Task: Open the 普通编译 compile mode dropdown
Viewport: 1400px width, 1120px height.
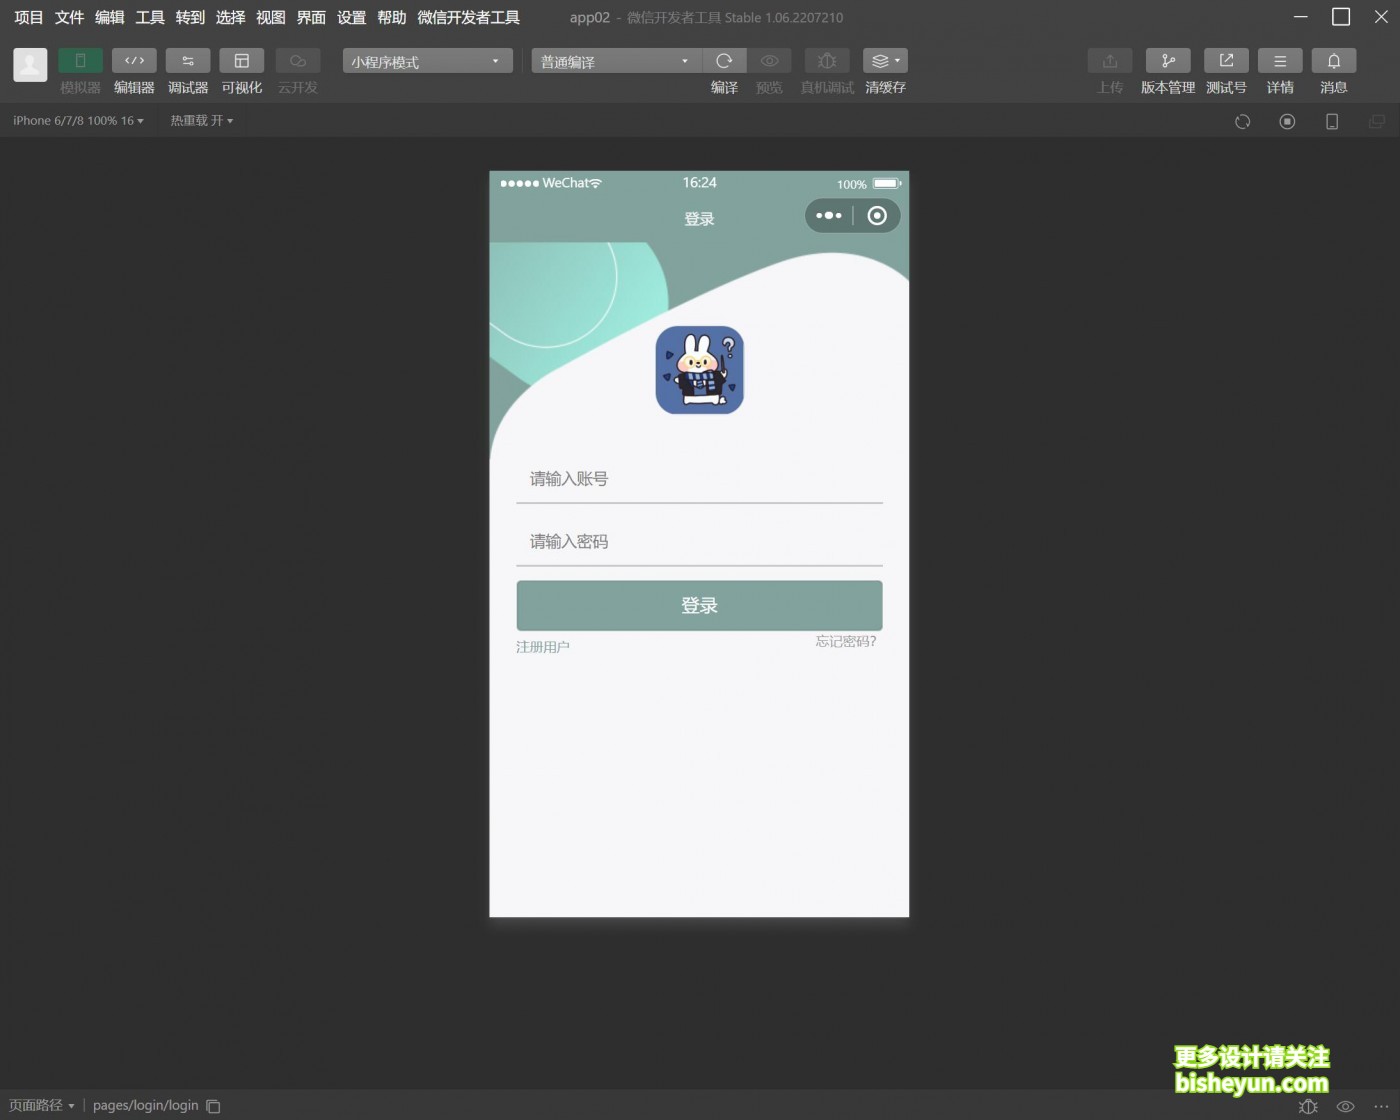Action: click(x=615, y=61)
